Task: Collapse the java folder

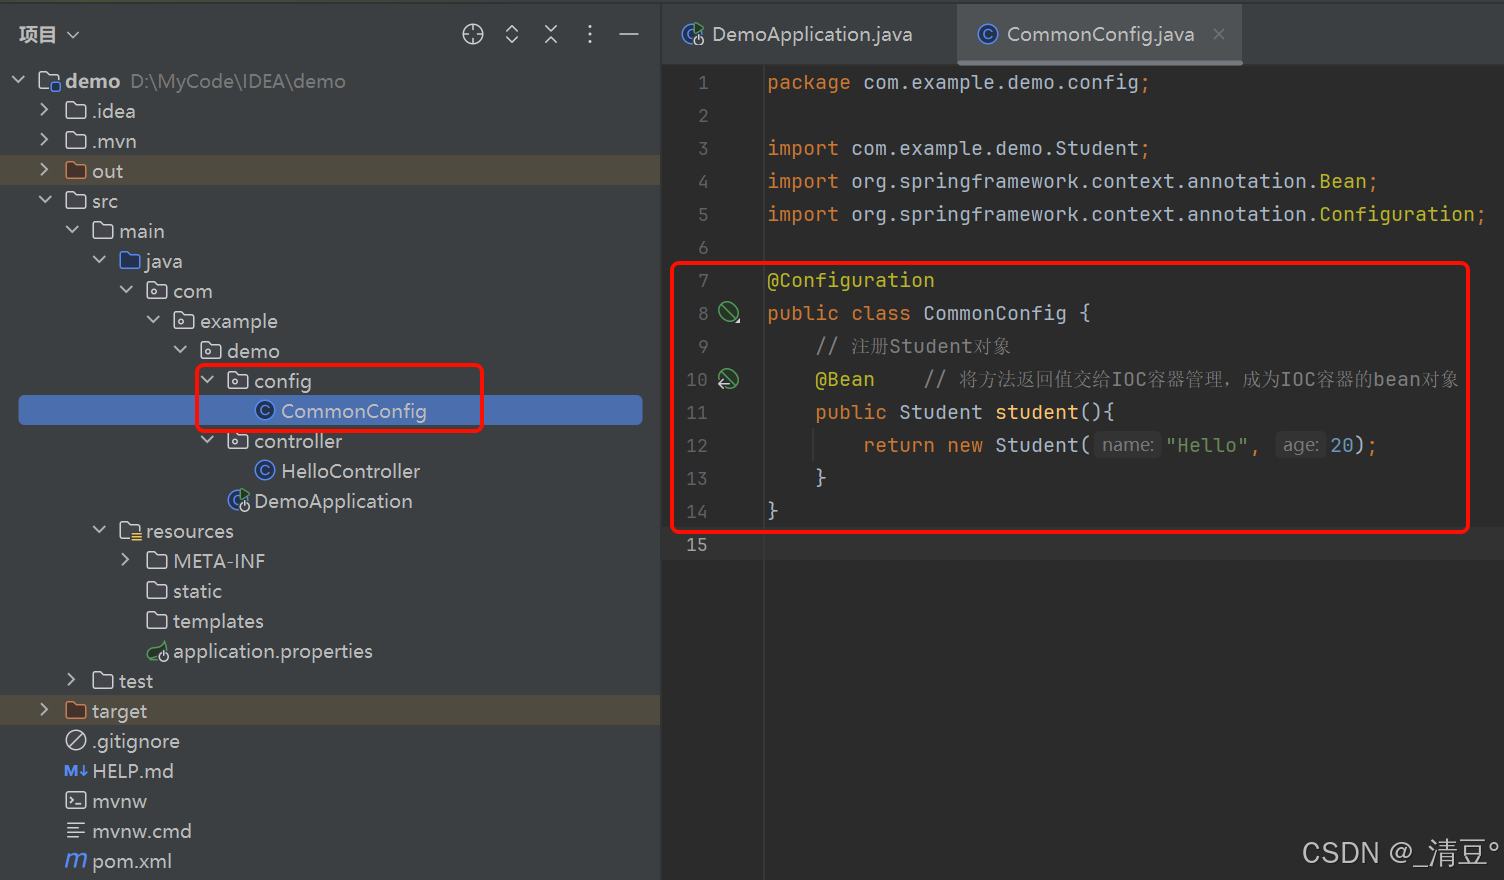Action: pos(99,259)
